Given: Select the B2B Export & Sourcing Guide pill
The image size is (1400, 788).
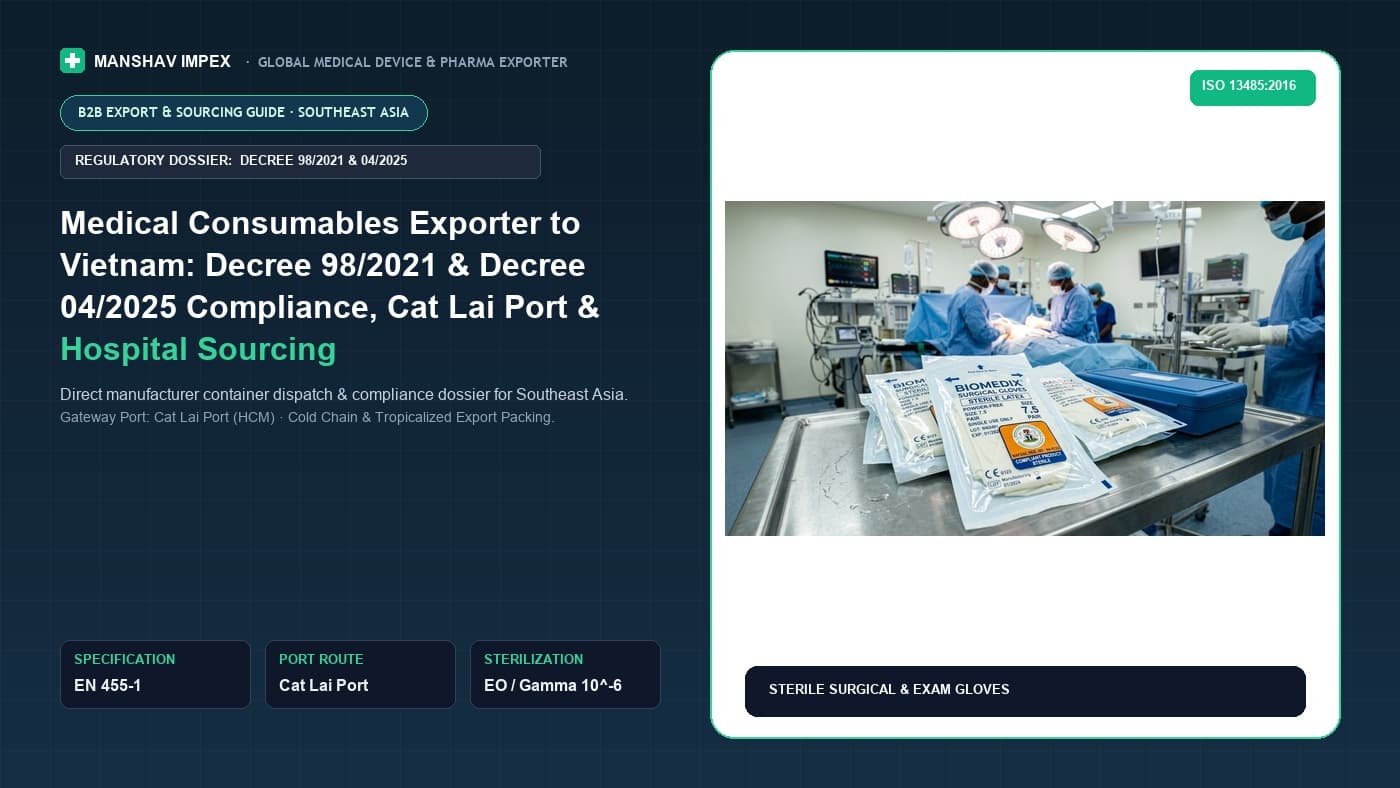Looking at the screenshot, I should pyautogui.click(x=244, y=113).
